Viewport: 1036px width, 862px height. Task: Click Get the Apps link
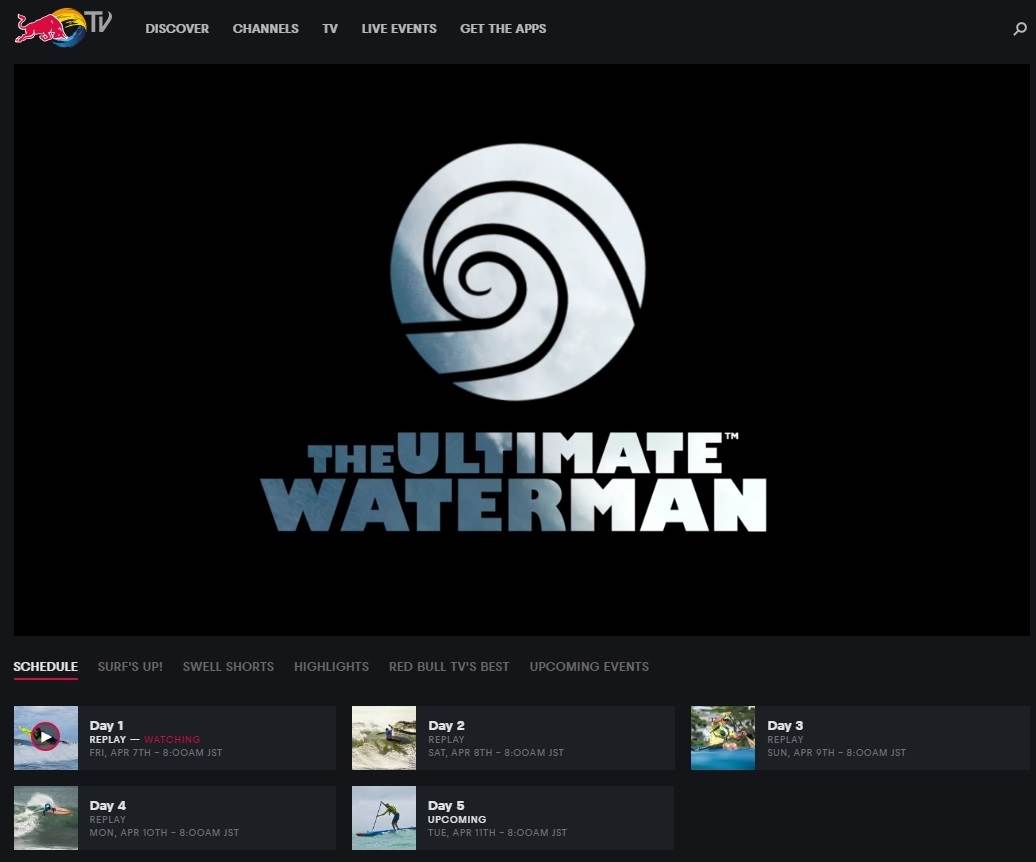coord(503,29)
